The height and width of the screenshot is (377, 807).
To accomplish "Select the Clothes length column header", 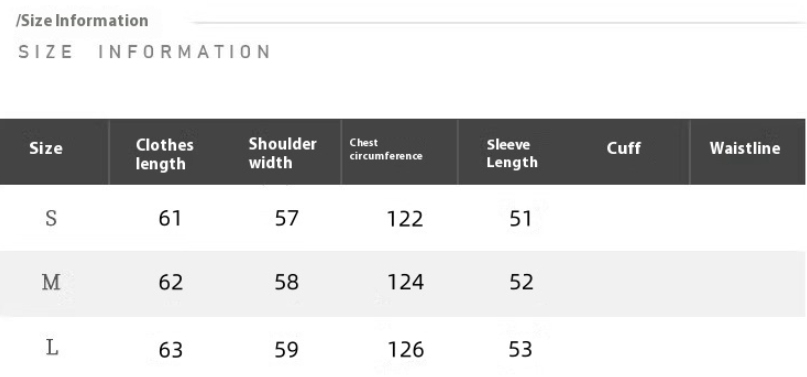I will [x=165, y=154].
